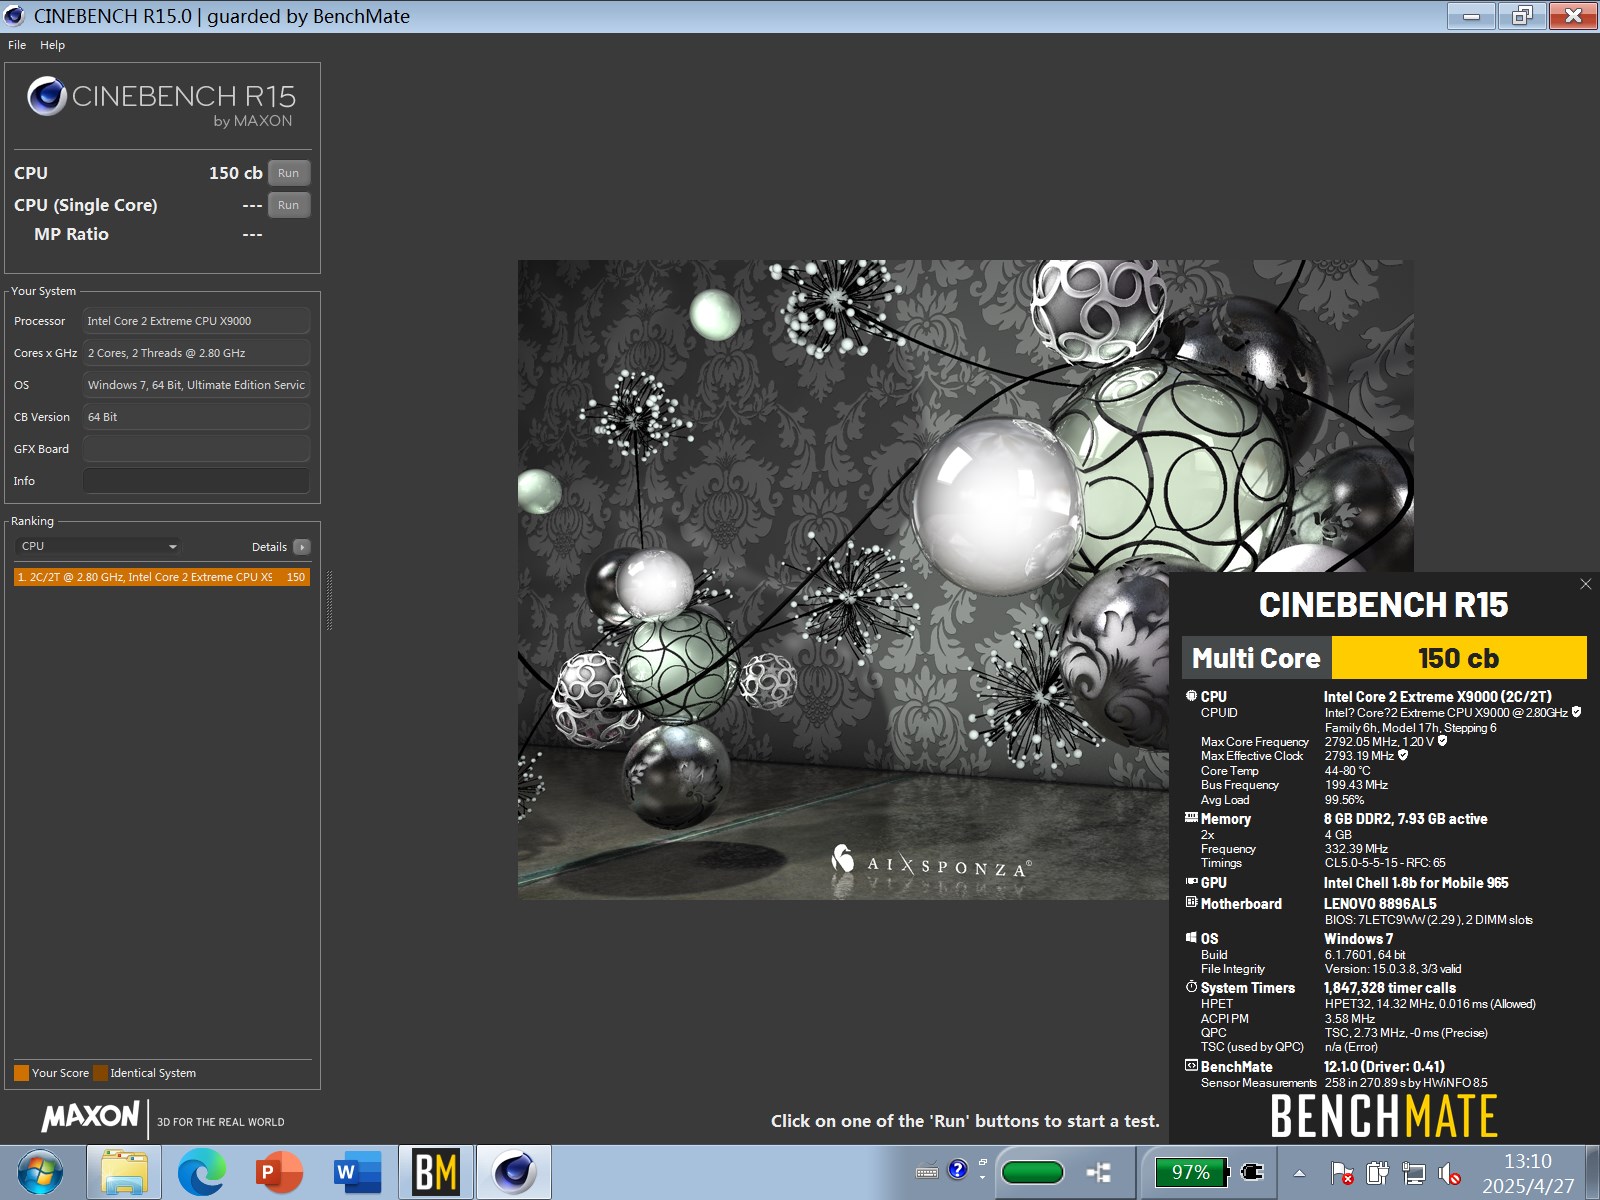Click the shield icon after Max Core Frequency

(x=1442, y=741)
